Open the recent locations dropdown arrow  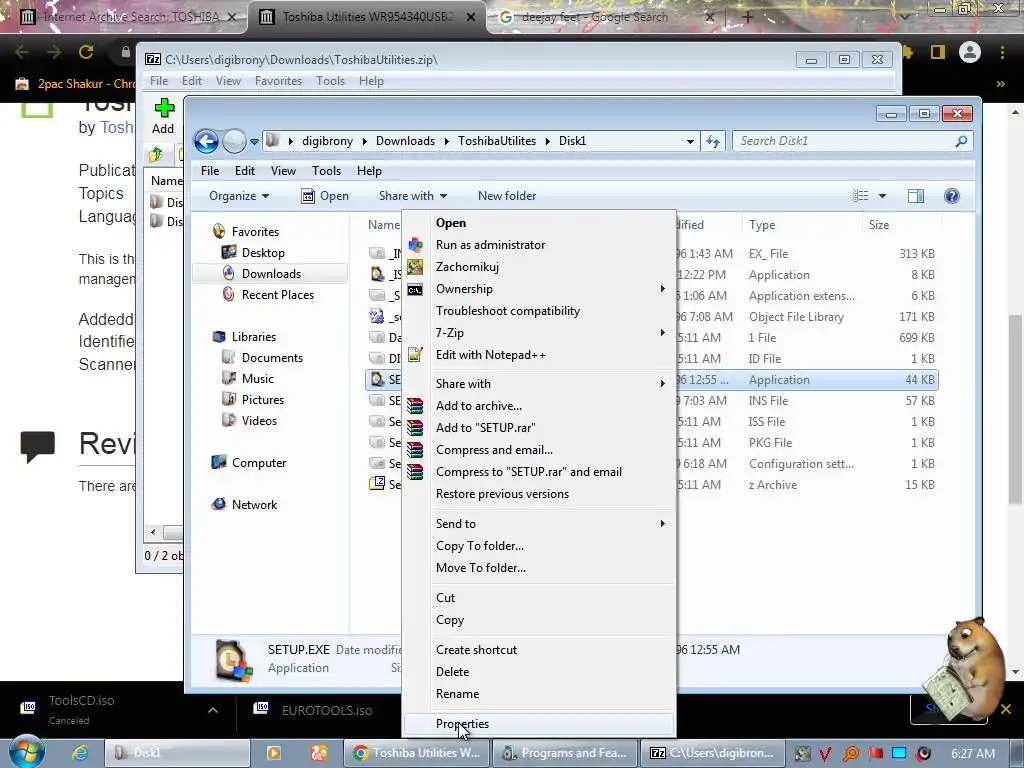click(255, 142)
